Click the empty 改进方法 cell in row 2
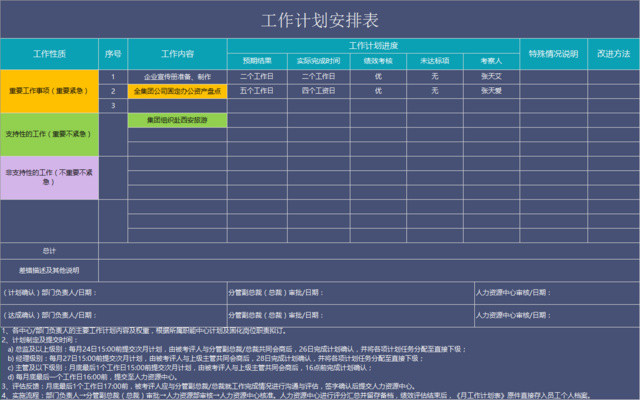The width and height of the screenshot is (640, 400). tap(613, 91)
